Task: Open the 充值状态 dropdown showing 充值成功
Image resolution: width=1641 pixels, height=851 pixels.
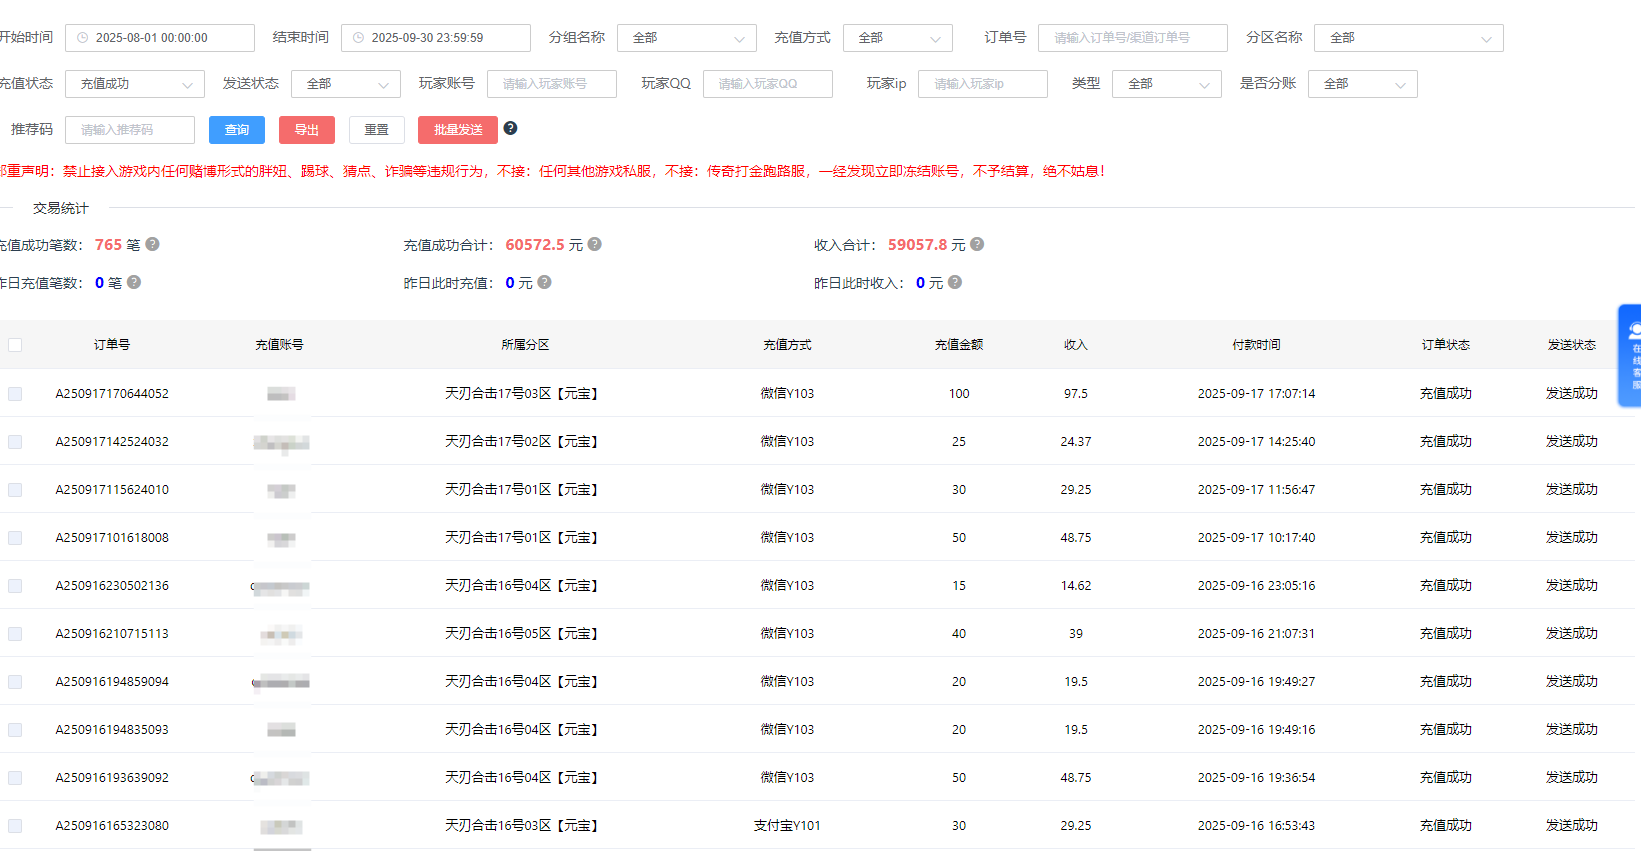Action: pos(135,84)
